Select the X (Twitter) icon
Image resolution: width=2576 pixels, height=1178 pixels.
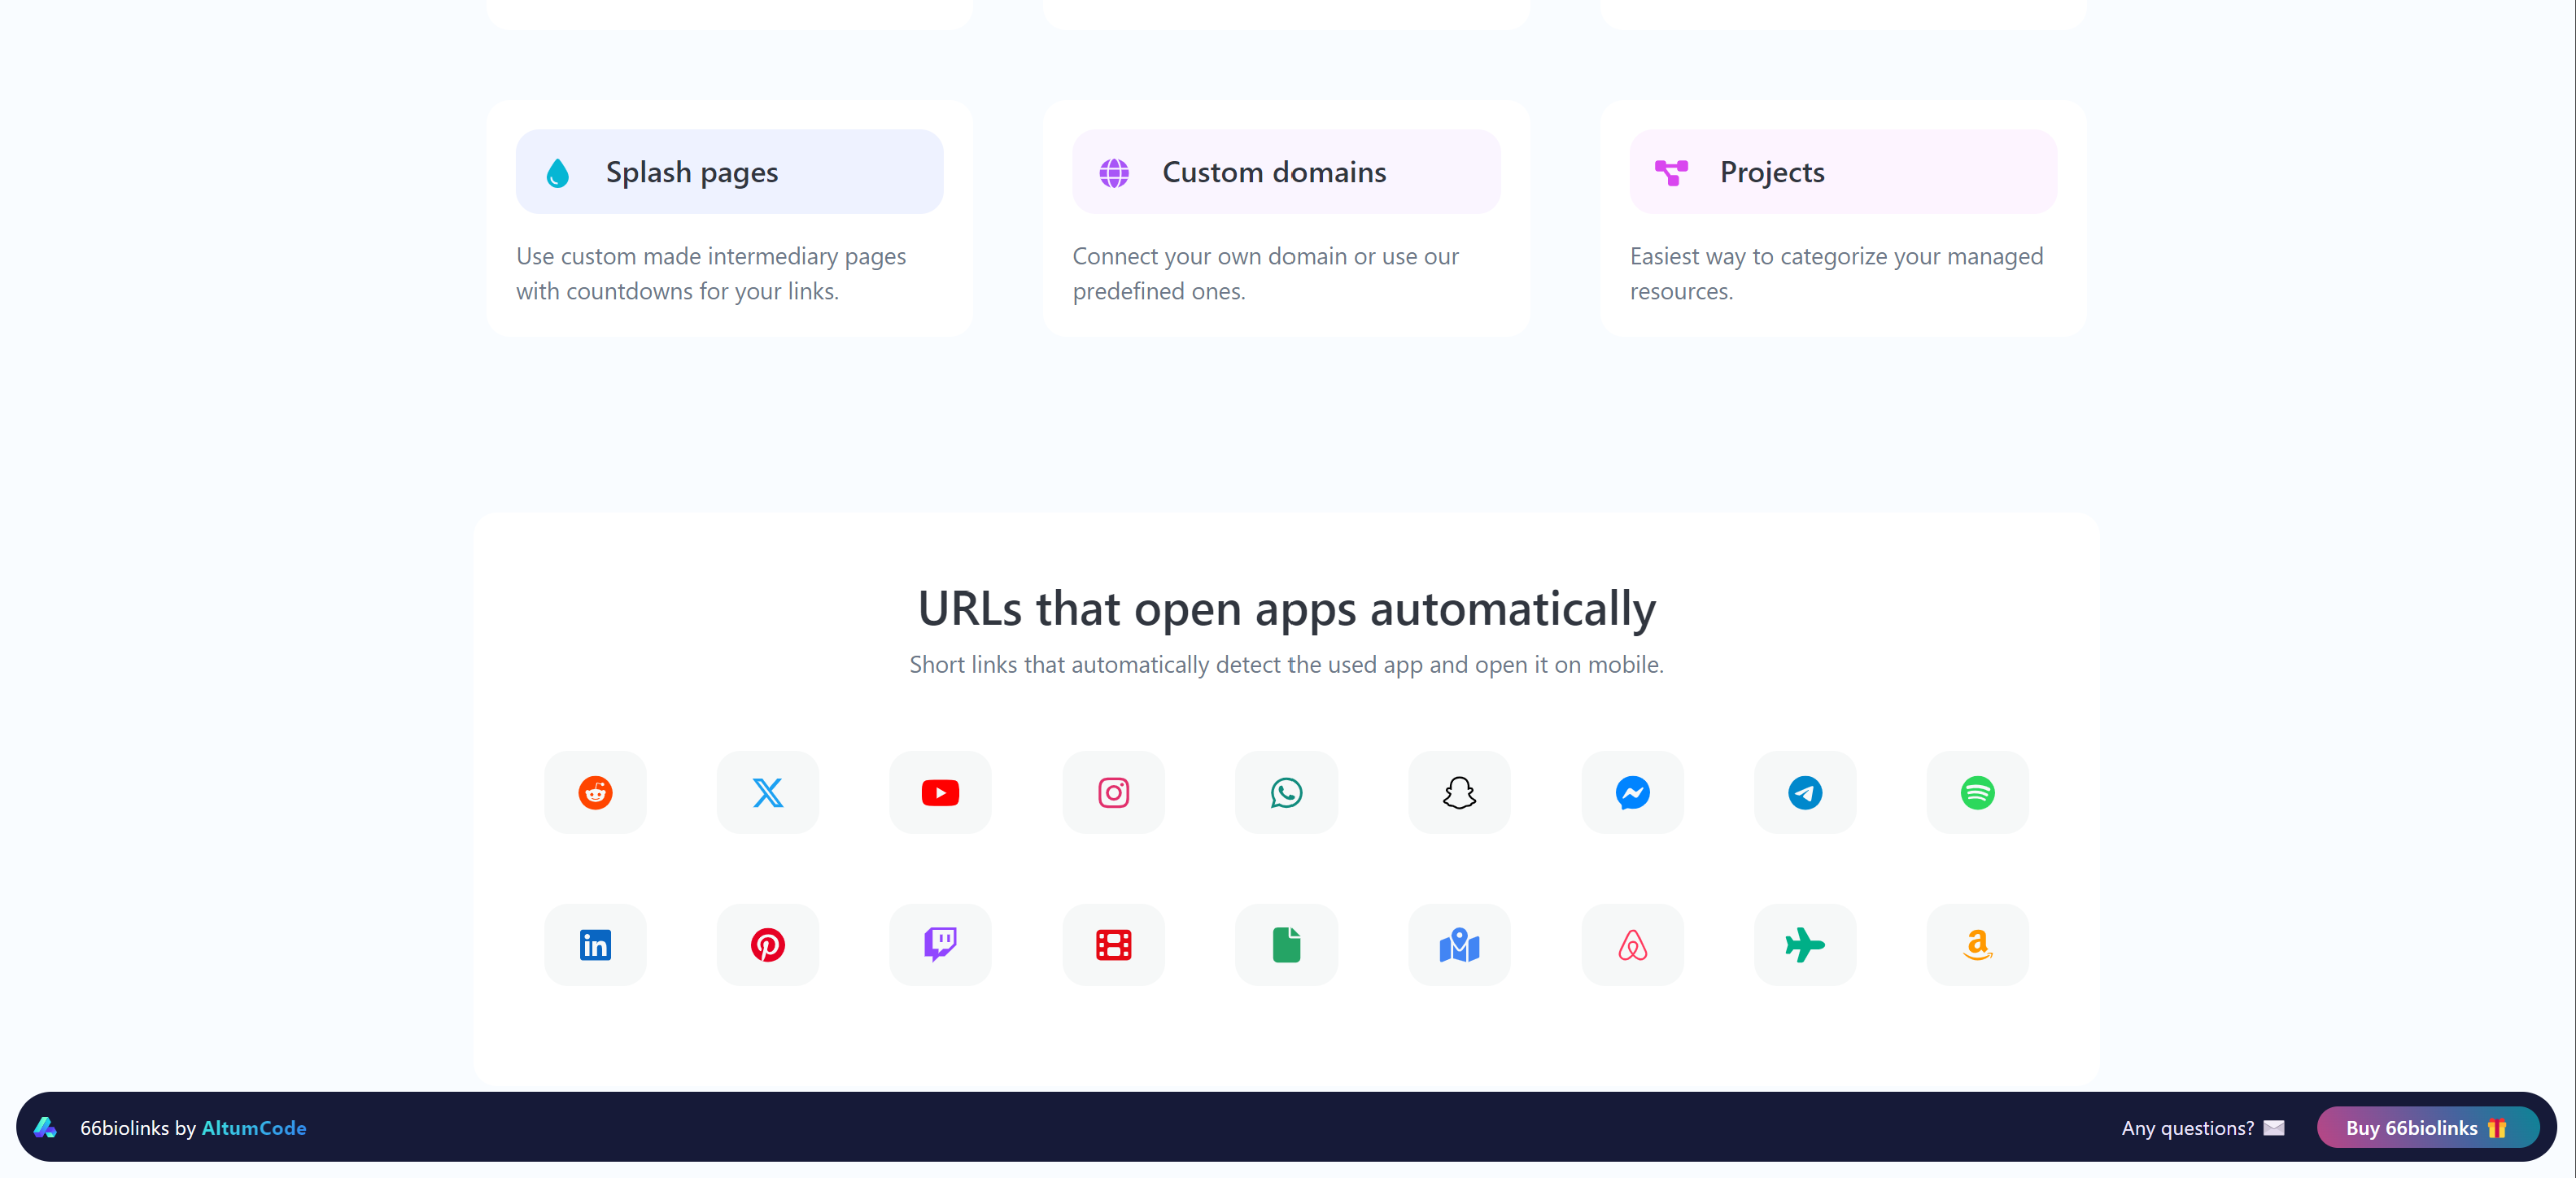[x=767, y=792]
